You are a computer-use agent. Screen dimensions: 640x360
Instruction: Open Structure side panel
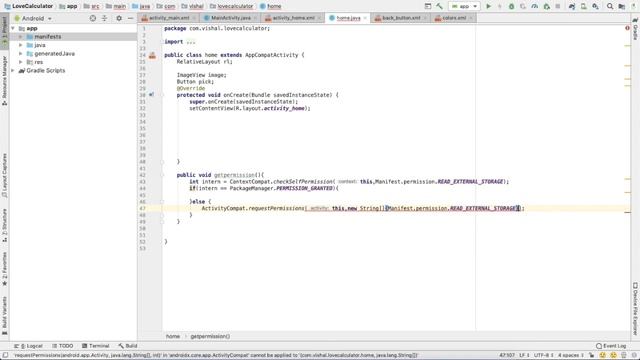point(4,225)
